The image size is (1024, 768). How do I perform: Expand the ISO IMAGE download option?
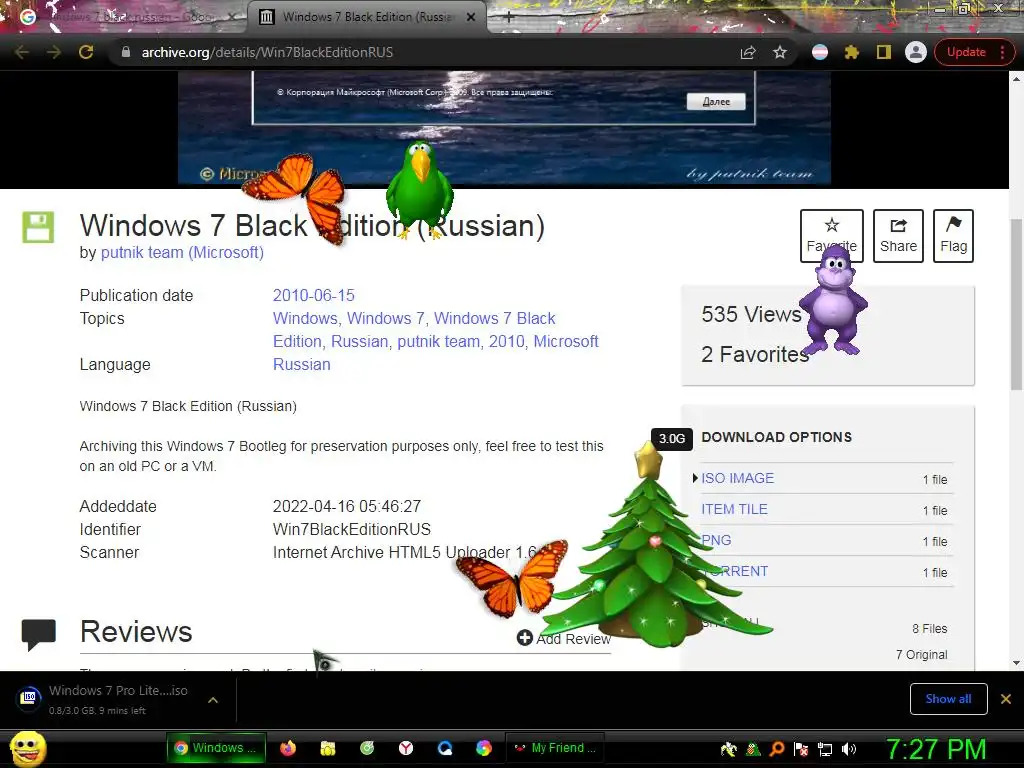click(x=737, y=478)
